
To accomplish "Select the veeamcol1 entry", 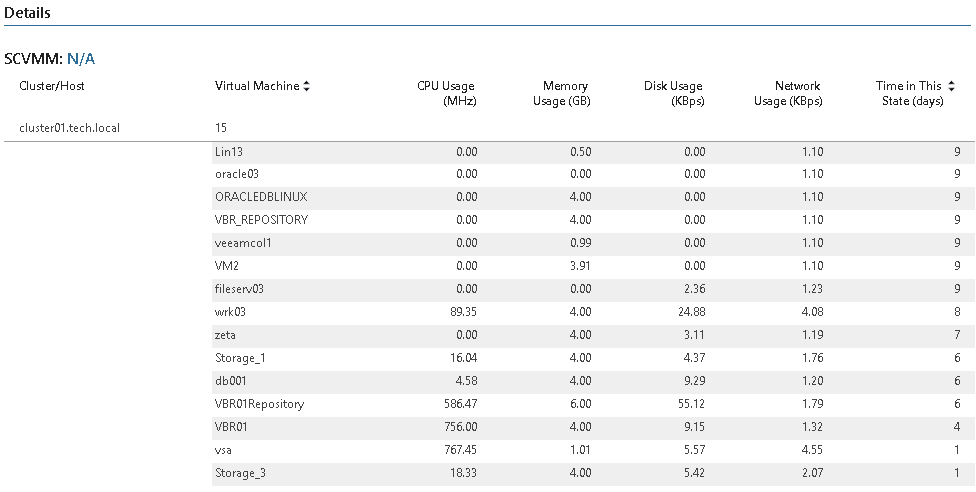I will [x=243, y=243].
